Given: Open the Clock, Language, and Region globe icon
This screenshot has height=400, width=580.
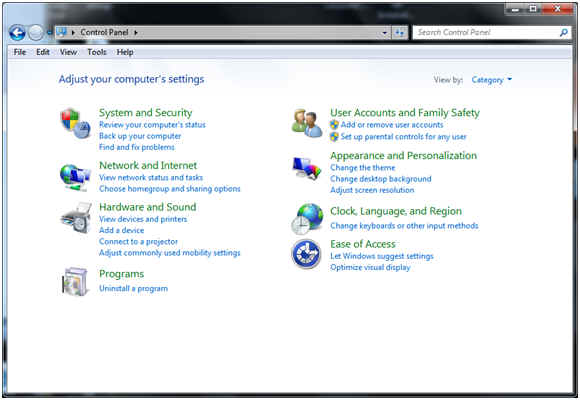Looking at the screenshot, I should click(307, 219).
